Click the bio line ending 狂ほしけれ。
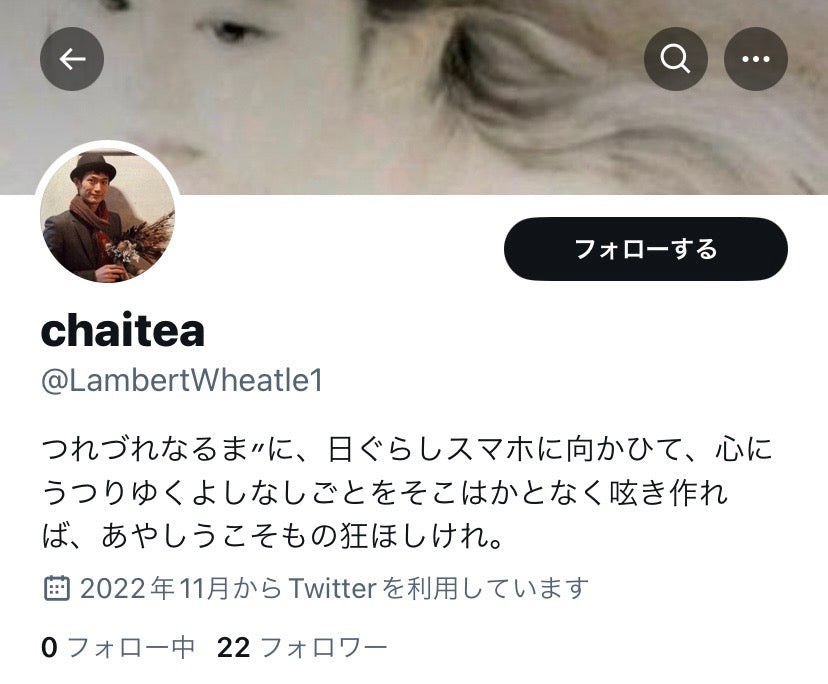The width and height of the screenshot is (828, 684). click(x=272, y=536)
